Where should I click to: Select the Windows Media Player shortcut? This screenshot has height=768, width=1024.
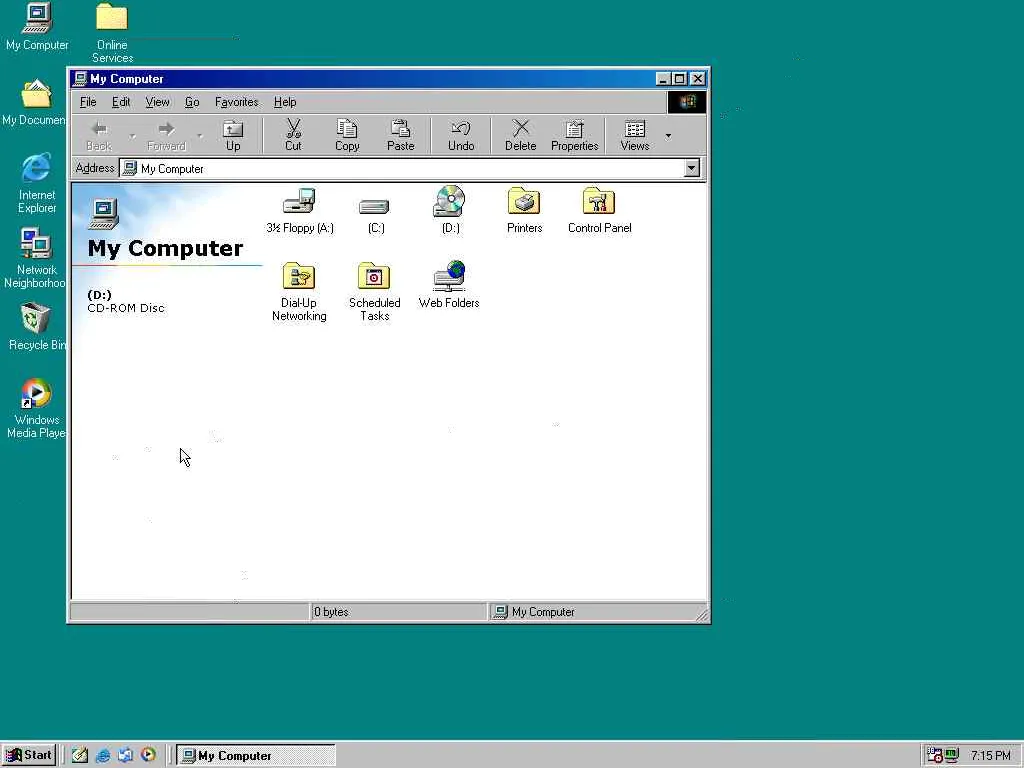36,408
